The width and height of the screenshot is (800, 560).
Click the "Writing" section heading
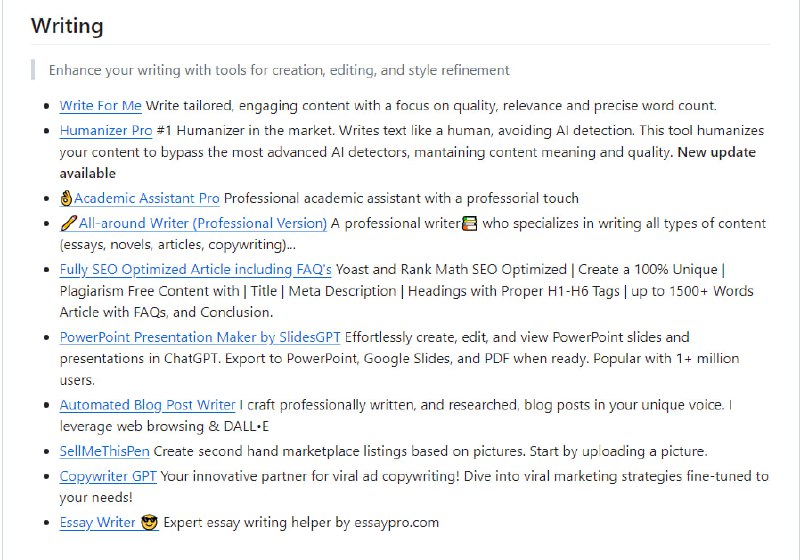click(x=67, y=26)
